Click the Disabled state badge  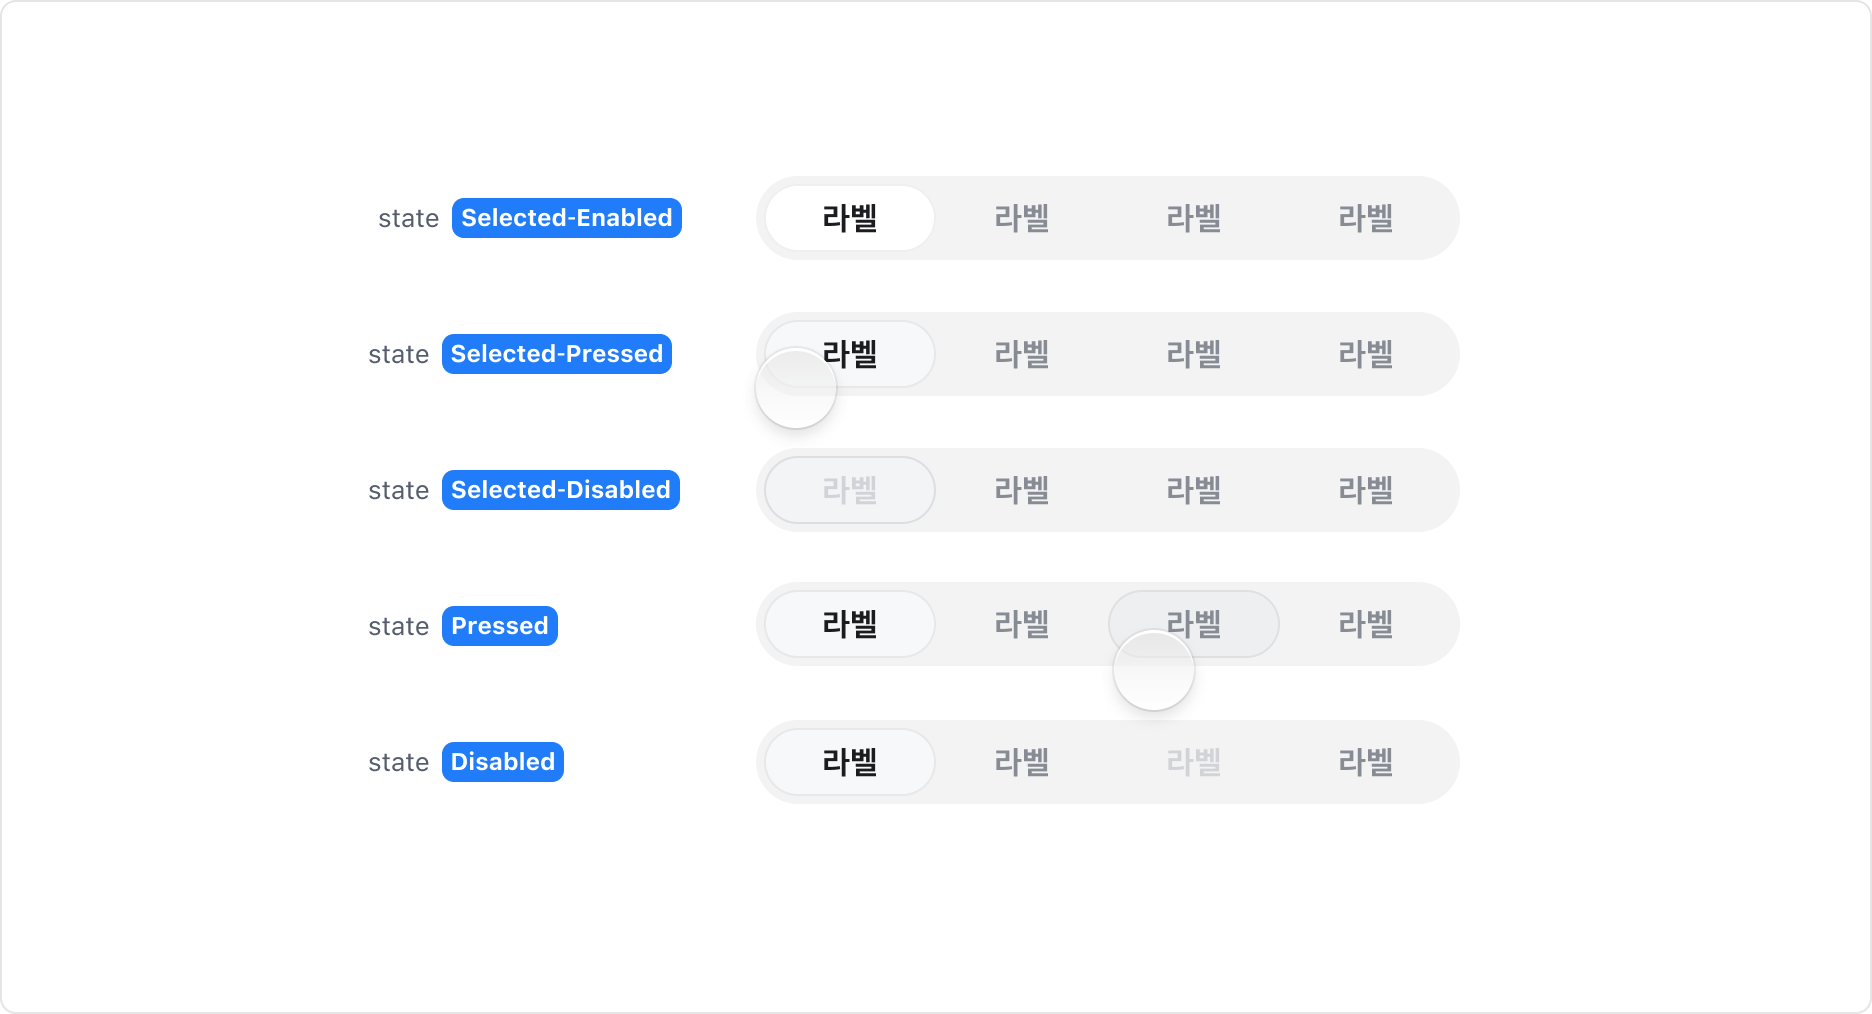[x=502, y=762]
